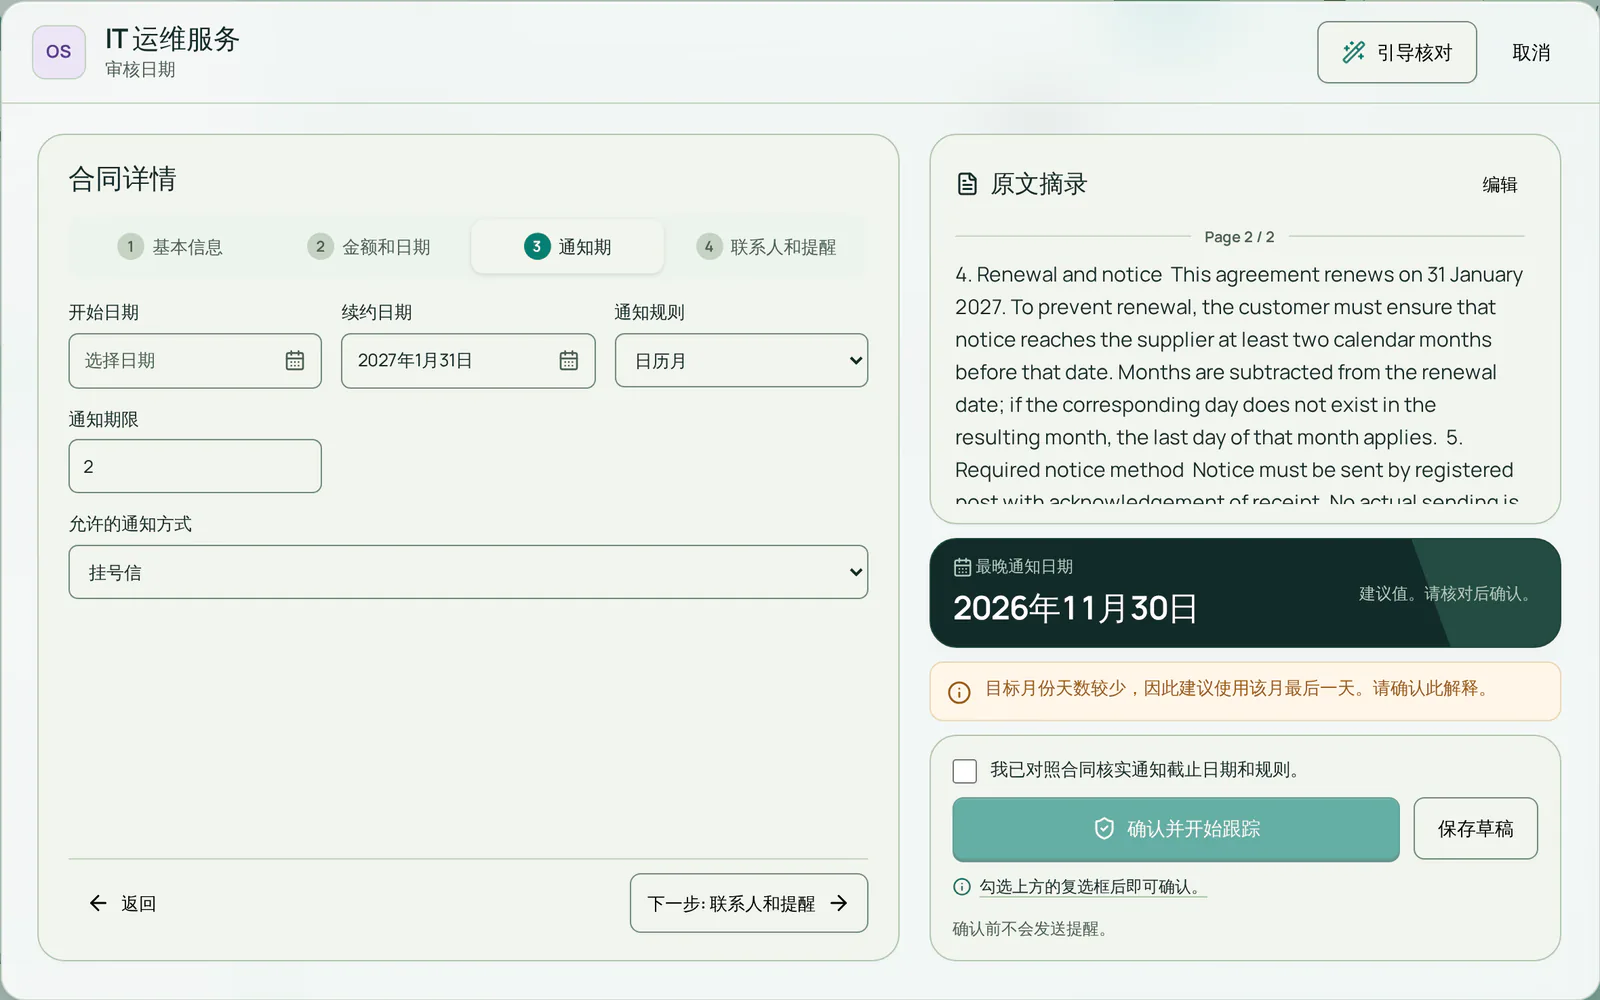
Task: Open calendar picker for 开始日期
Action: [x=295, y=361]
